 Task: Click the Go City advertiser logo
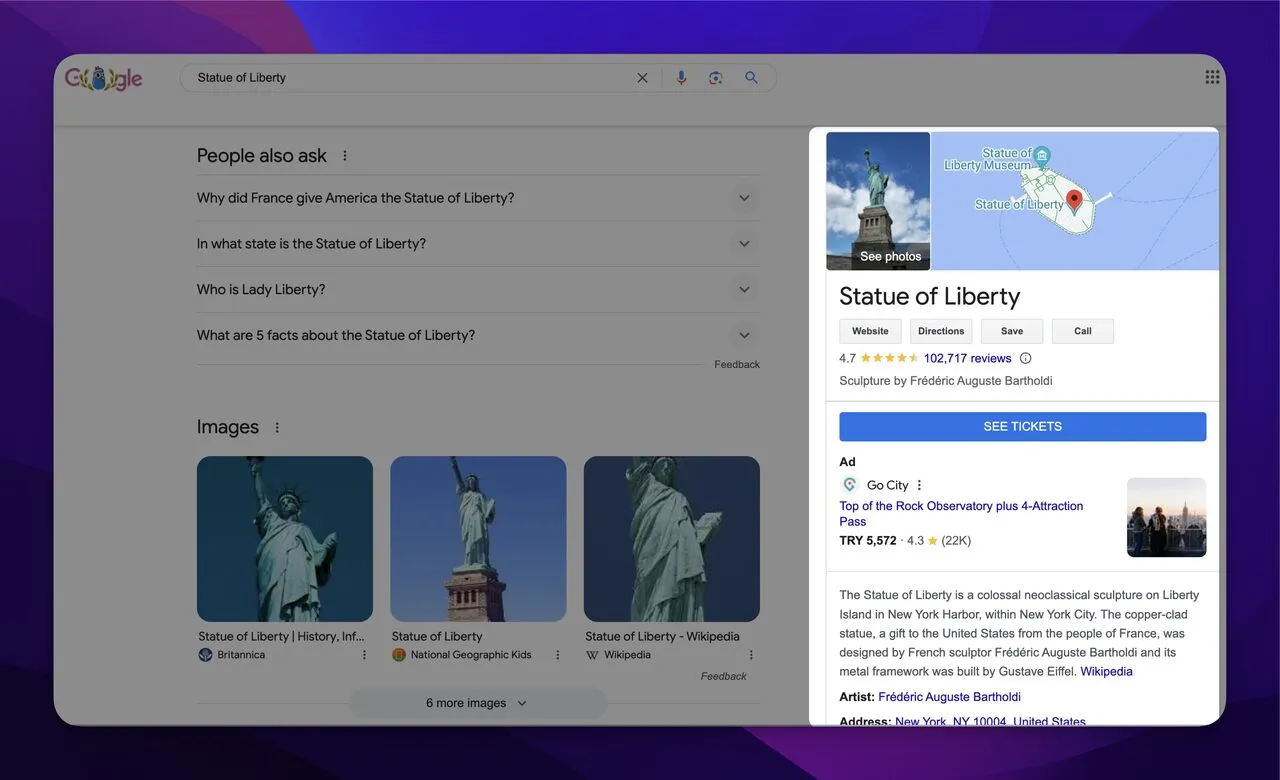850,485
